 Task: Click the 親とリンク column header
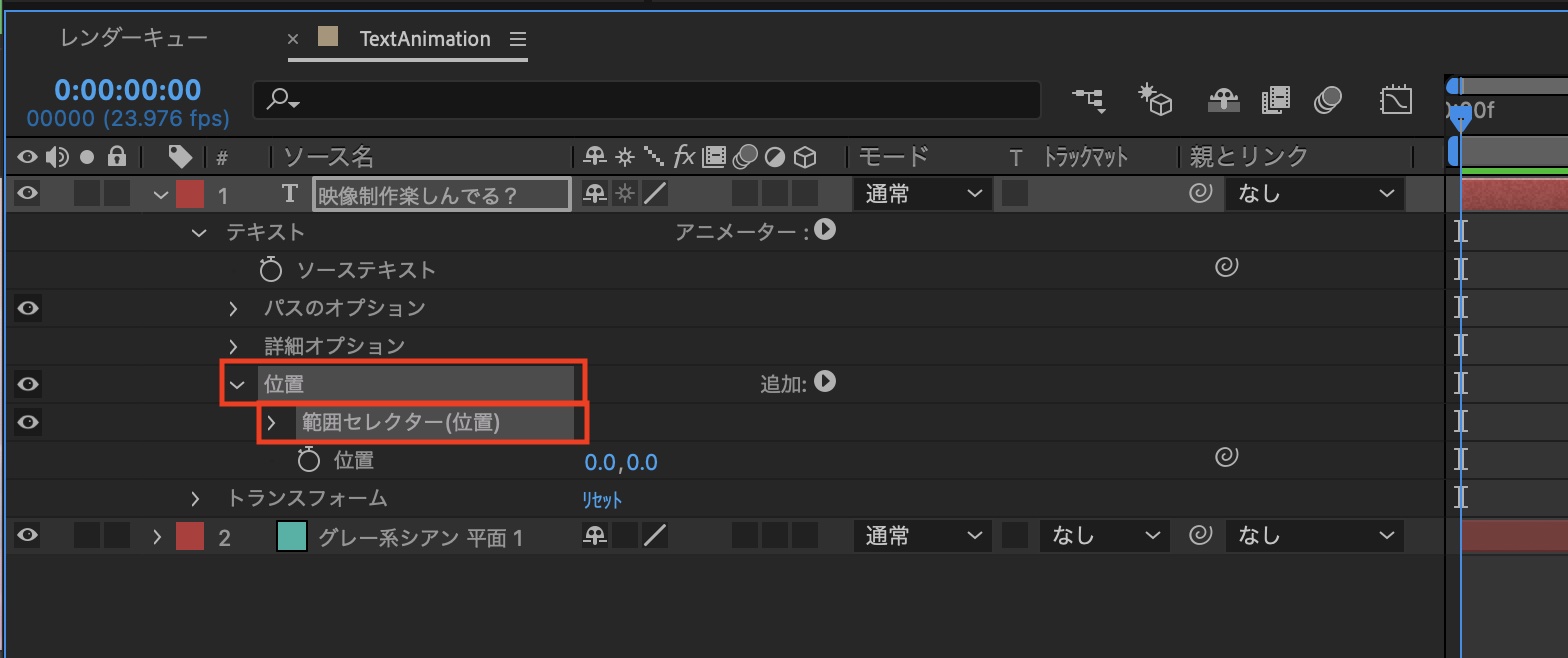tap(1249, 156)
